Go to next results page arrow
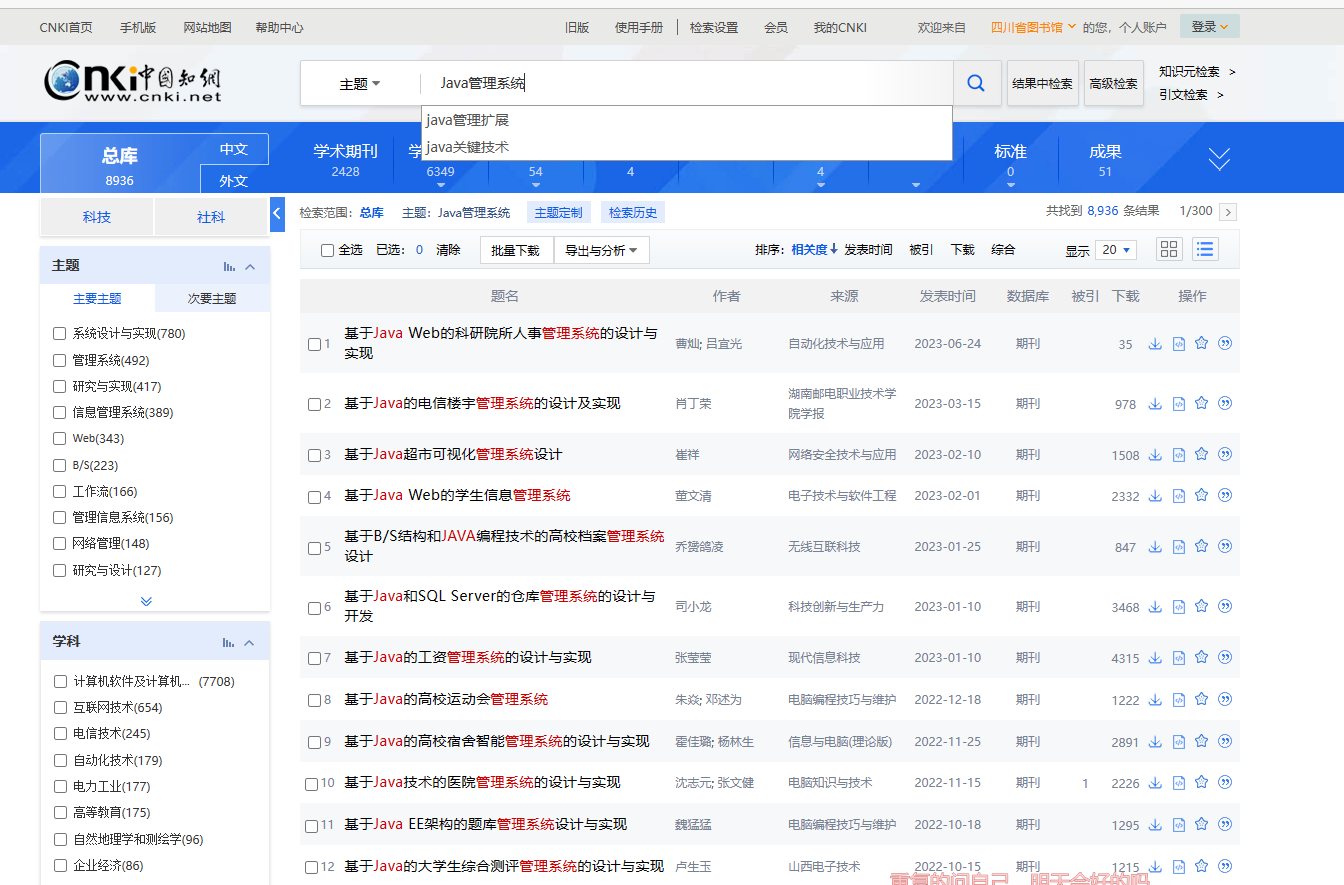The height and width of the screenshot is (885, 1344). click(x=1229, y=212)
